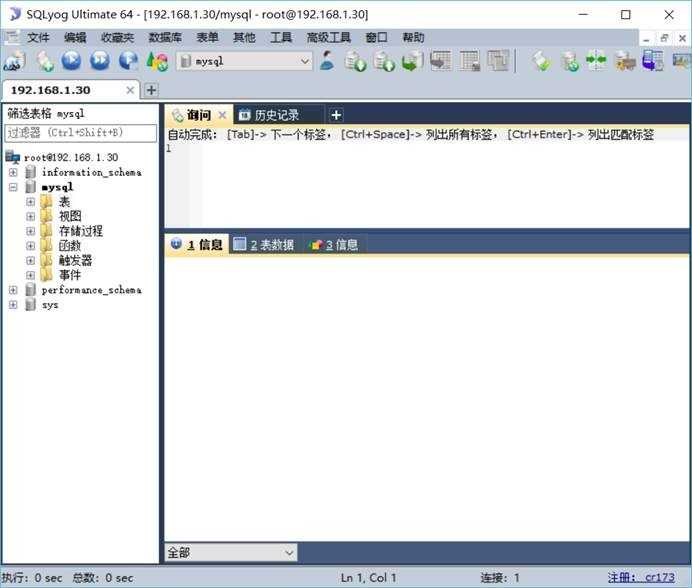Close the 询问 query tab

point(222,115)
